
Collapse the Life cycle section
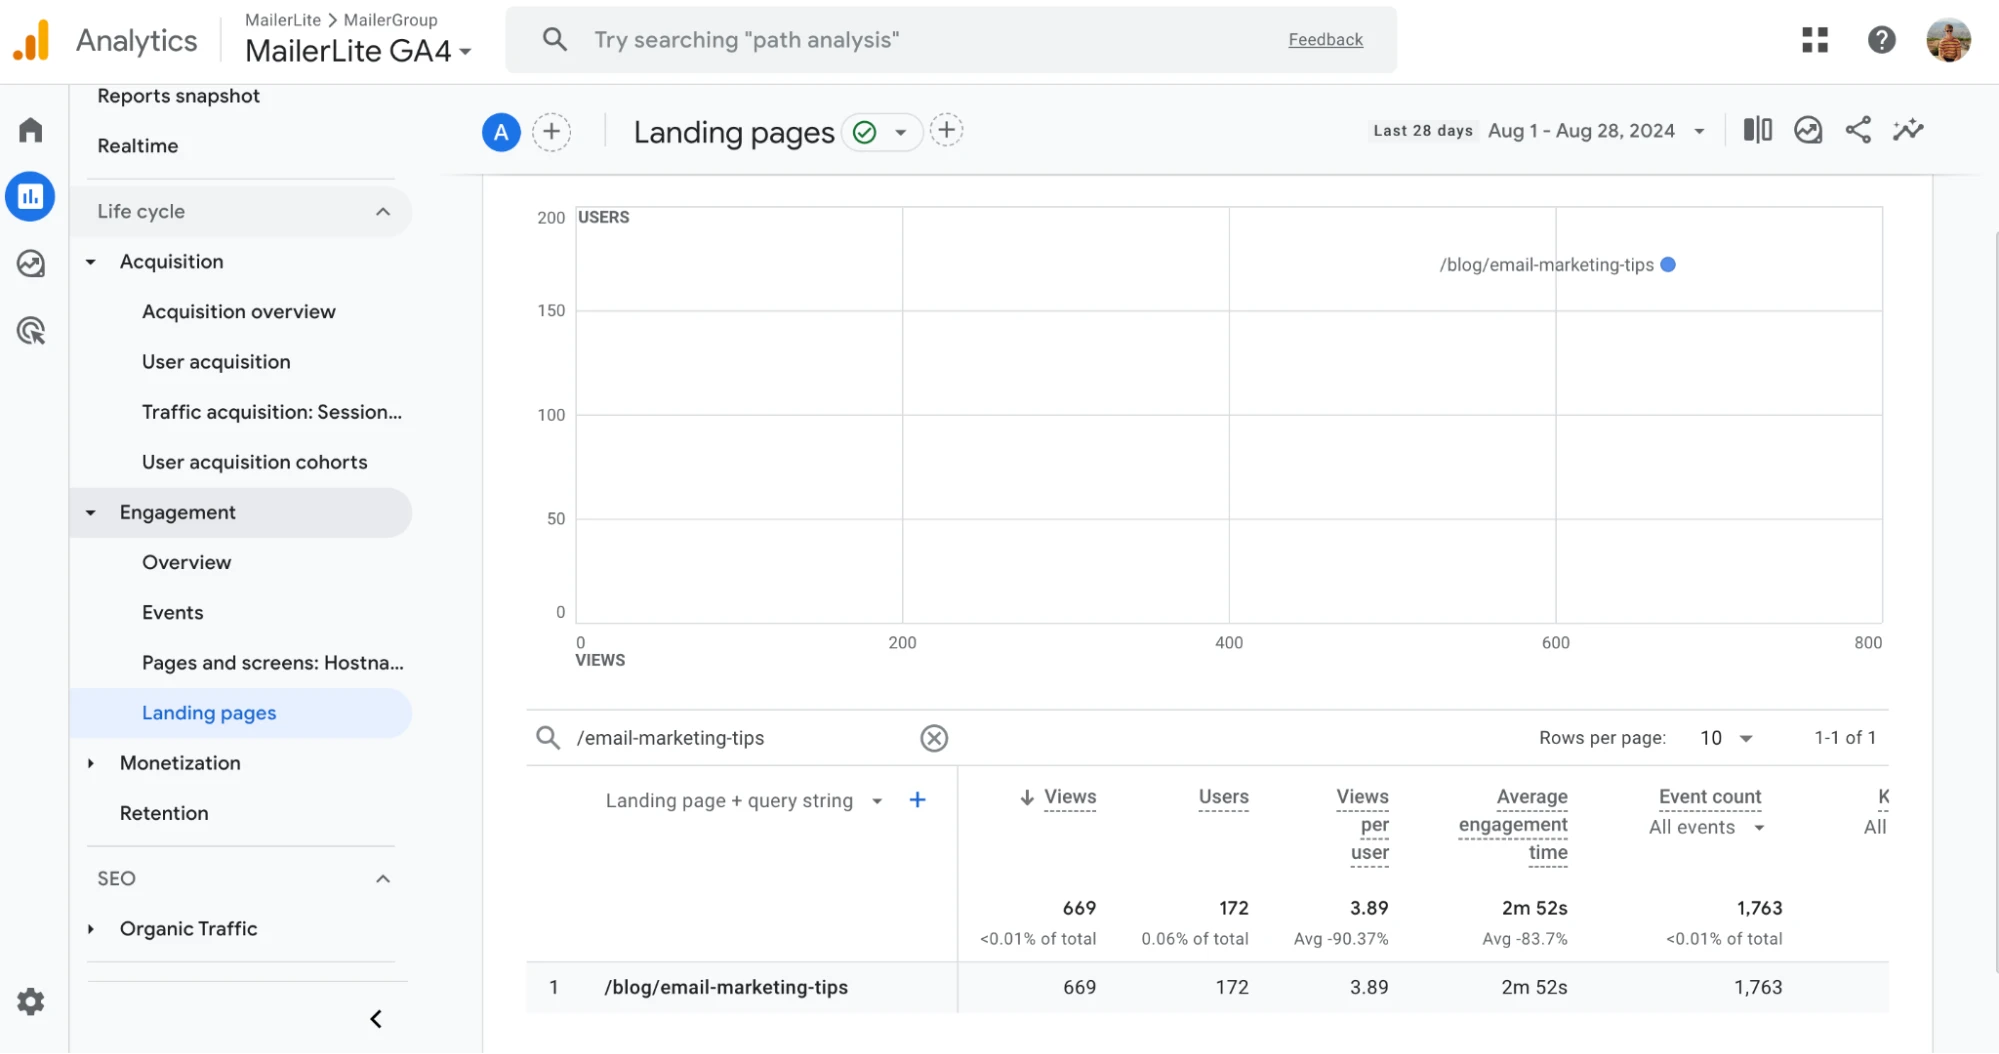[382, 212]
